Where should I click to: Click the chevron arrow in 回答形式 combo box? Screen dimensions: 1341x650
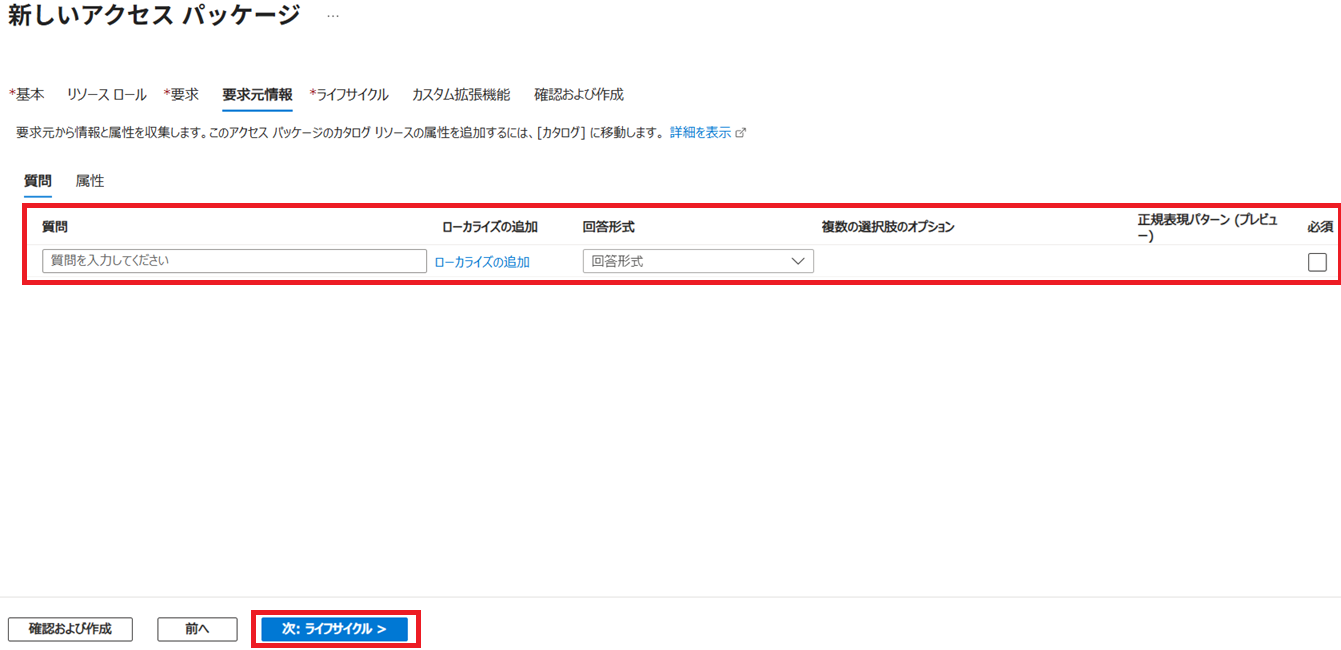798,261
